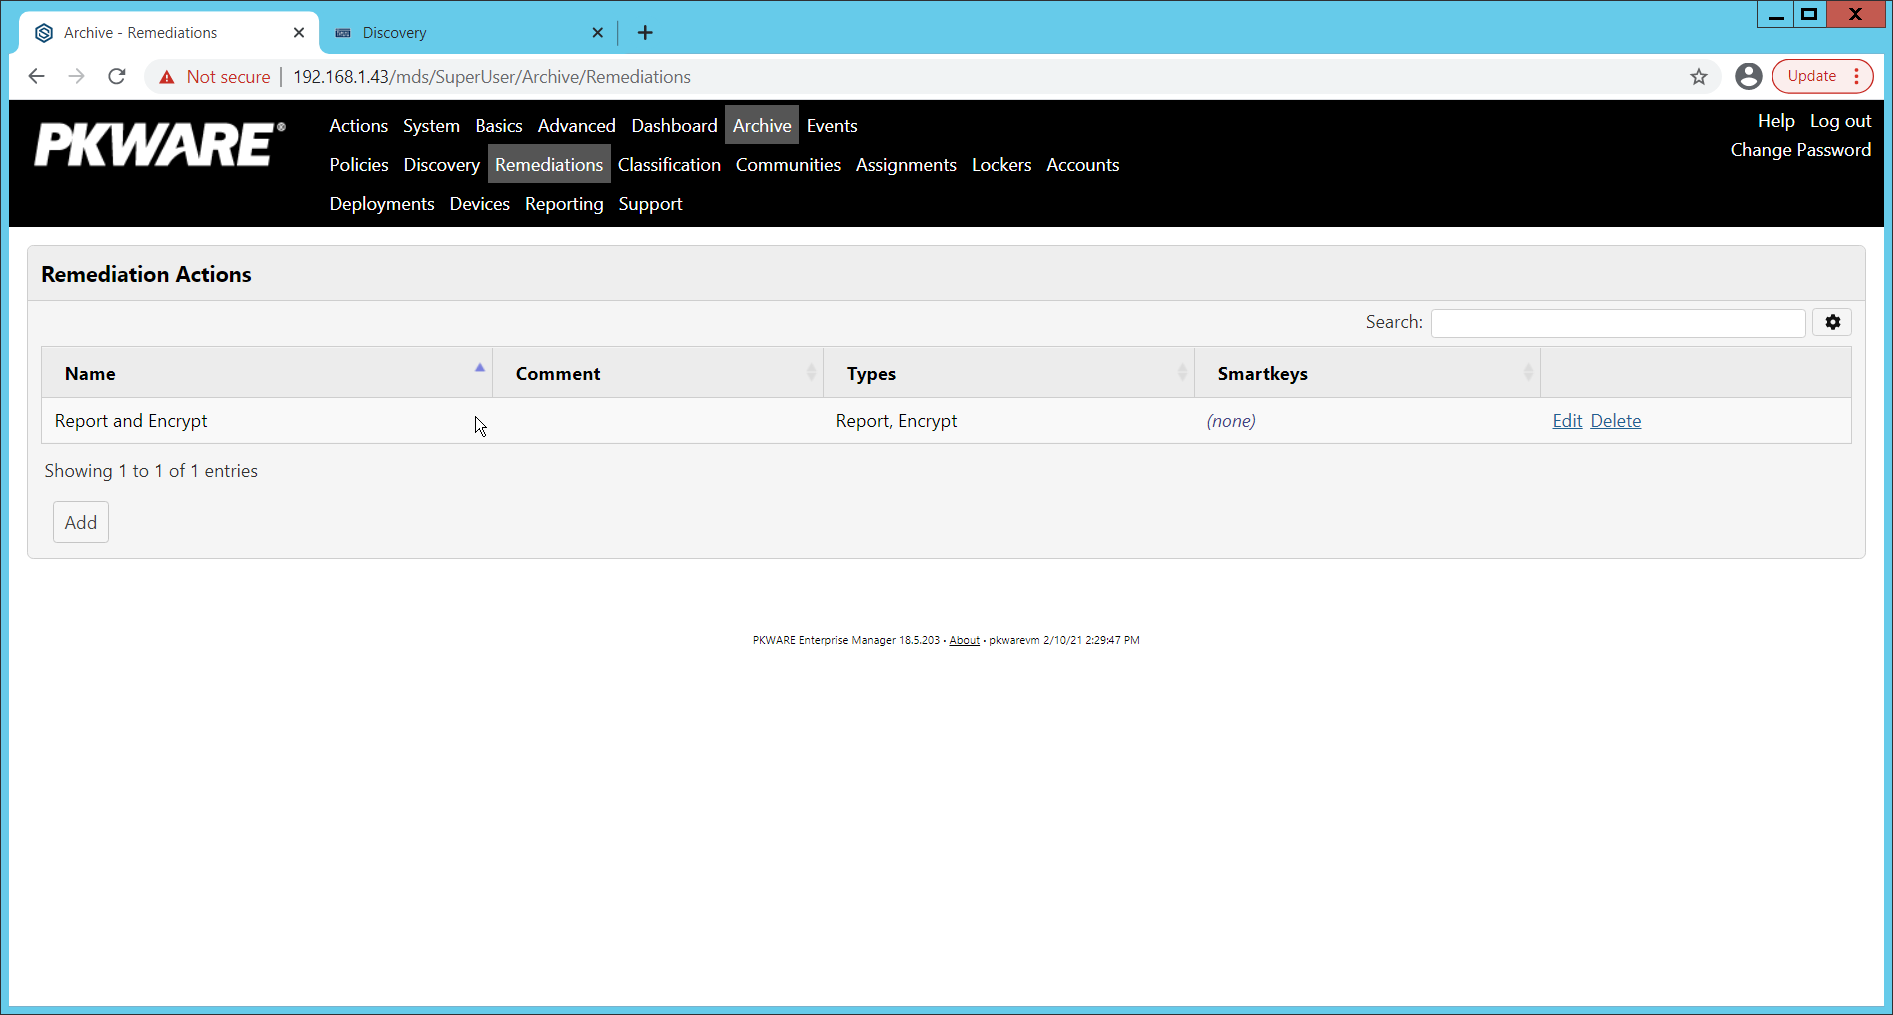The width and height of the screenshot is (1893, 1015).
Task: Click the browser reload icon
Action: pyautogui.click(x=117, y=77)
